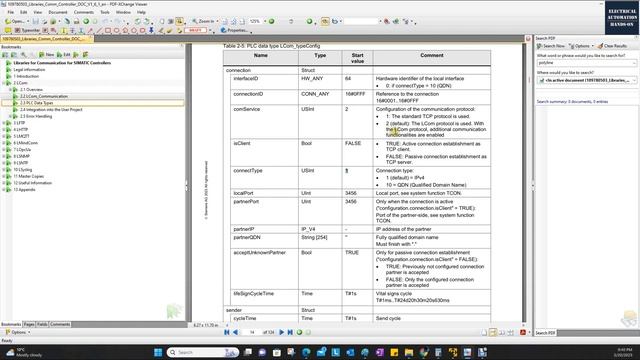
Task: Open the 12 Useful Information bookmark
Action: tap(33, 183)
